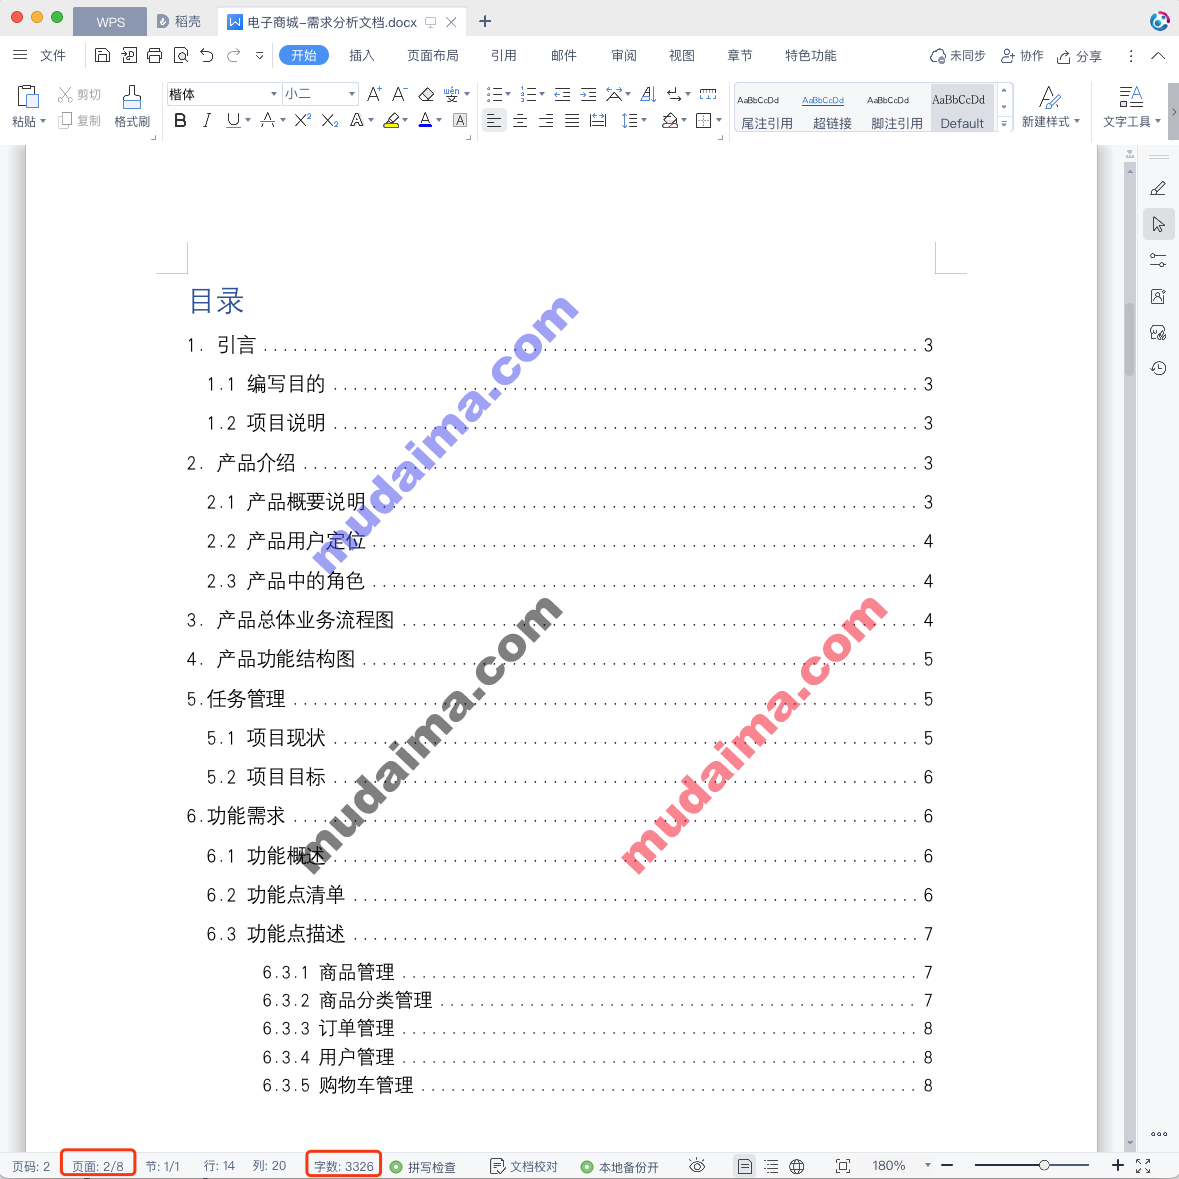Open the font size dropdown
Viewport: 1179px width, 1179px height.
pos(352,93)
